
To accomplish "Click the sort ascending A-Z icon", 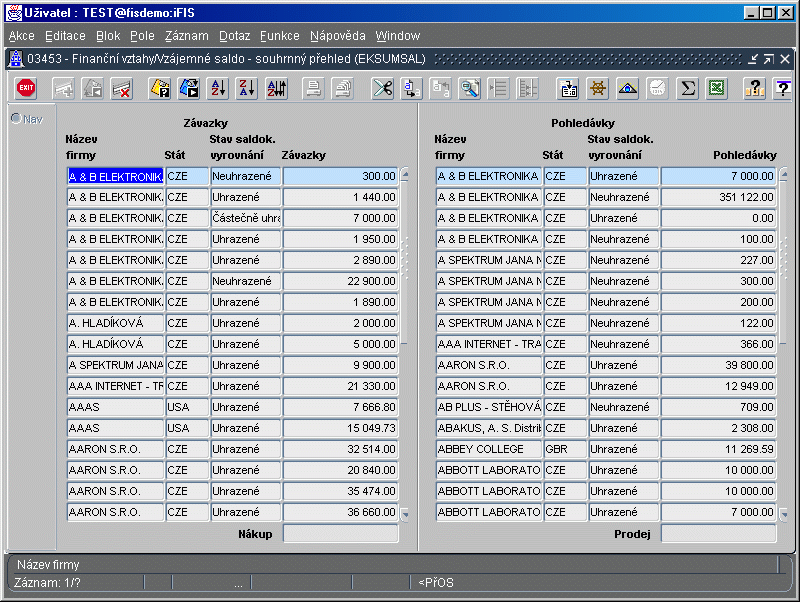I will [x=218, y=89].
